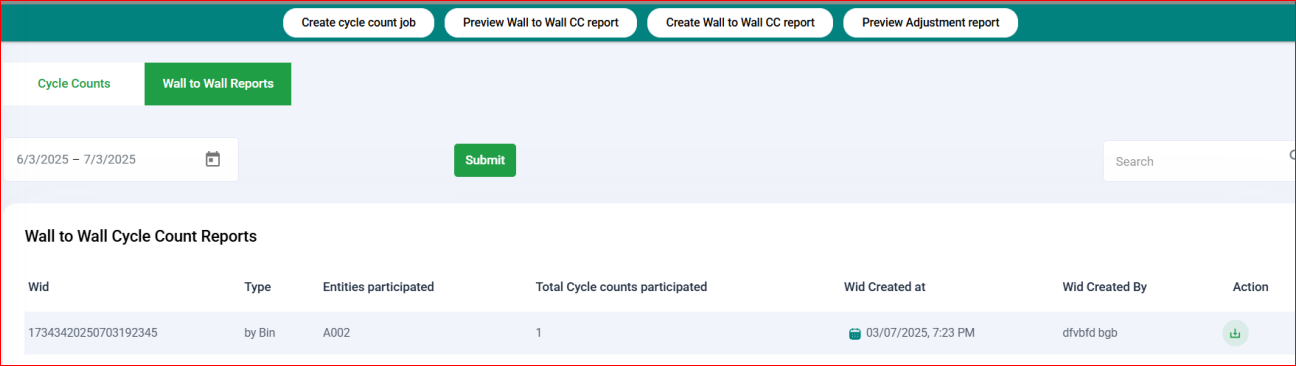Click the Total Cycle counts participated header
This screenshot has width=1296, height=366.
tap(621, 287)
